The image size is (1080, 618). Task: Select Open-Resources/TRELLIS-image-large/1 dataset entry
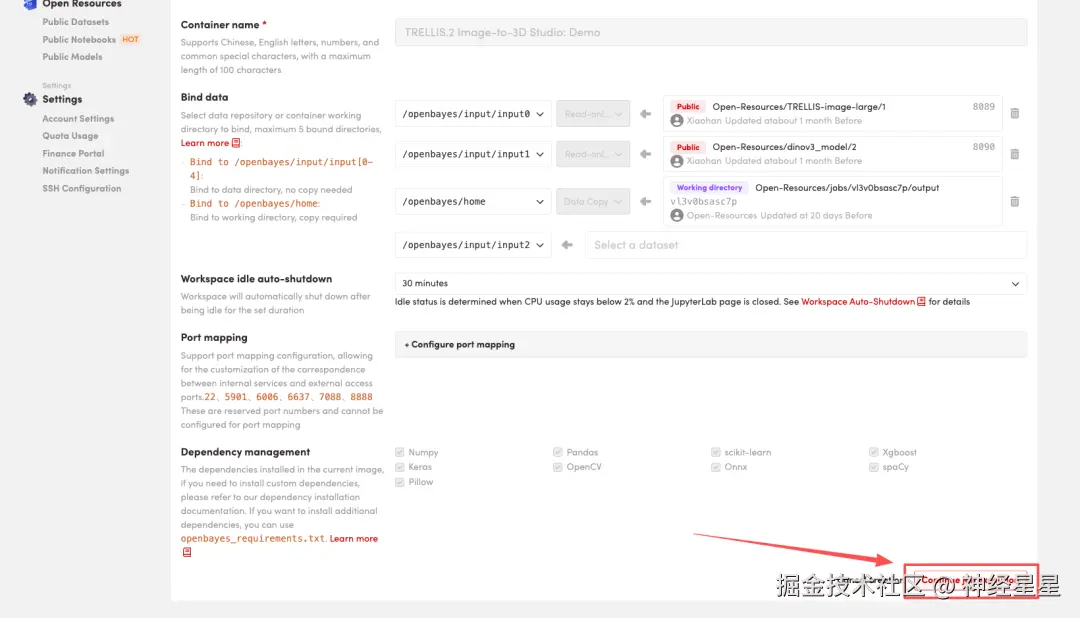pos(833,114)
